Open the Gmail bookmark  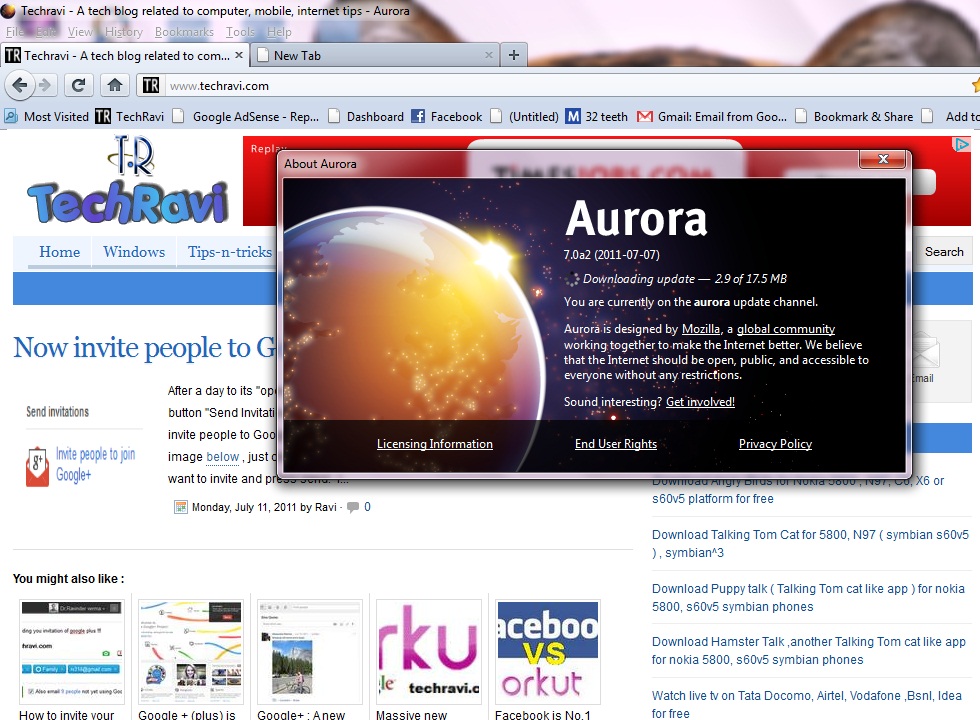click(712, 116)
